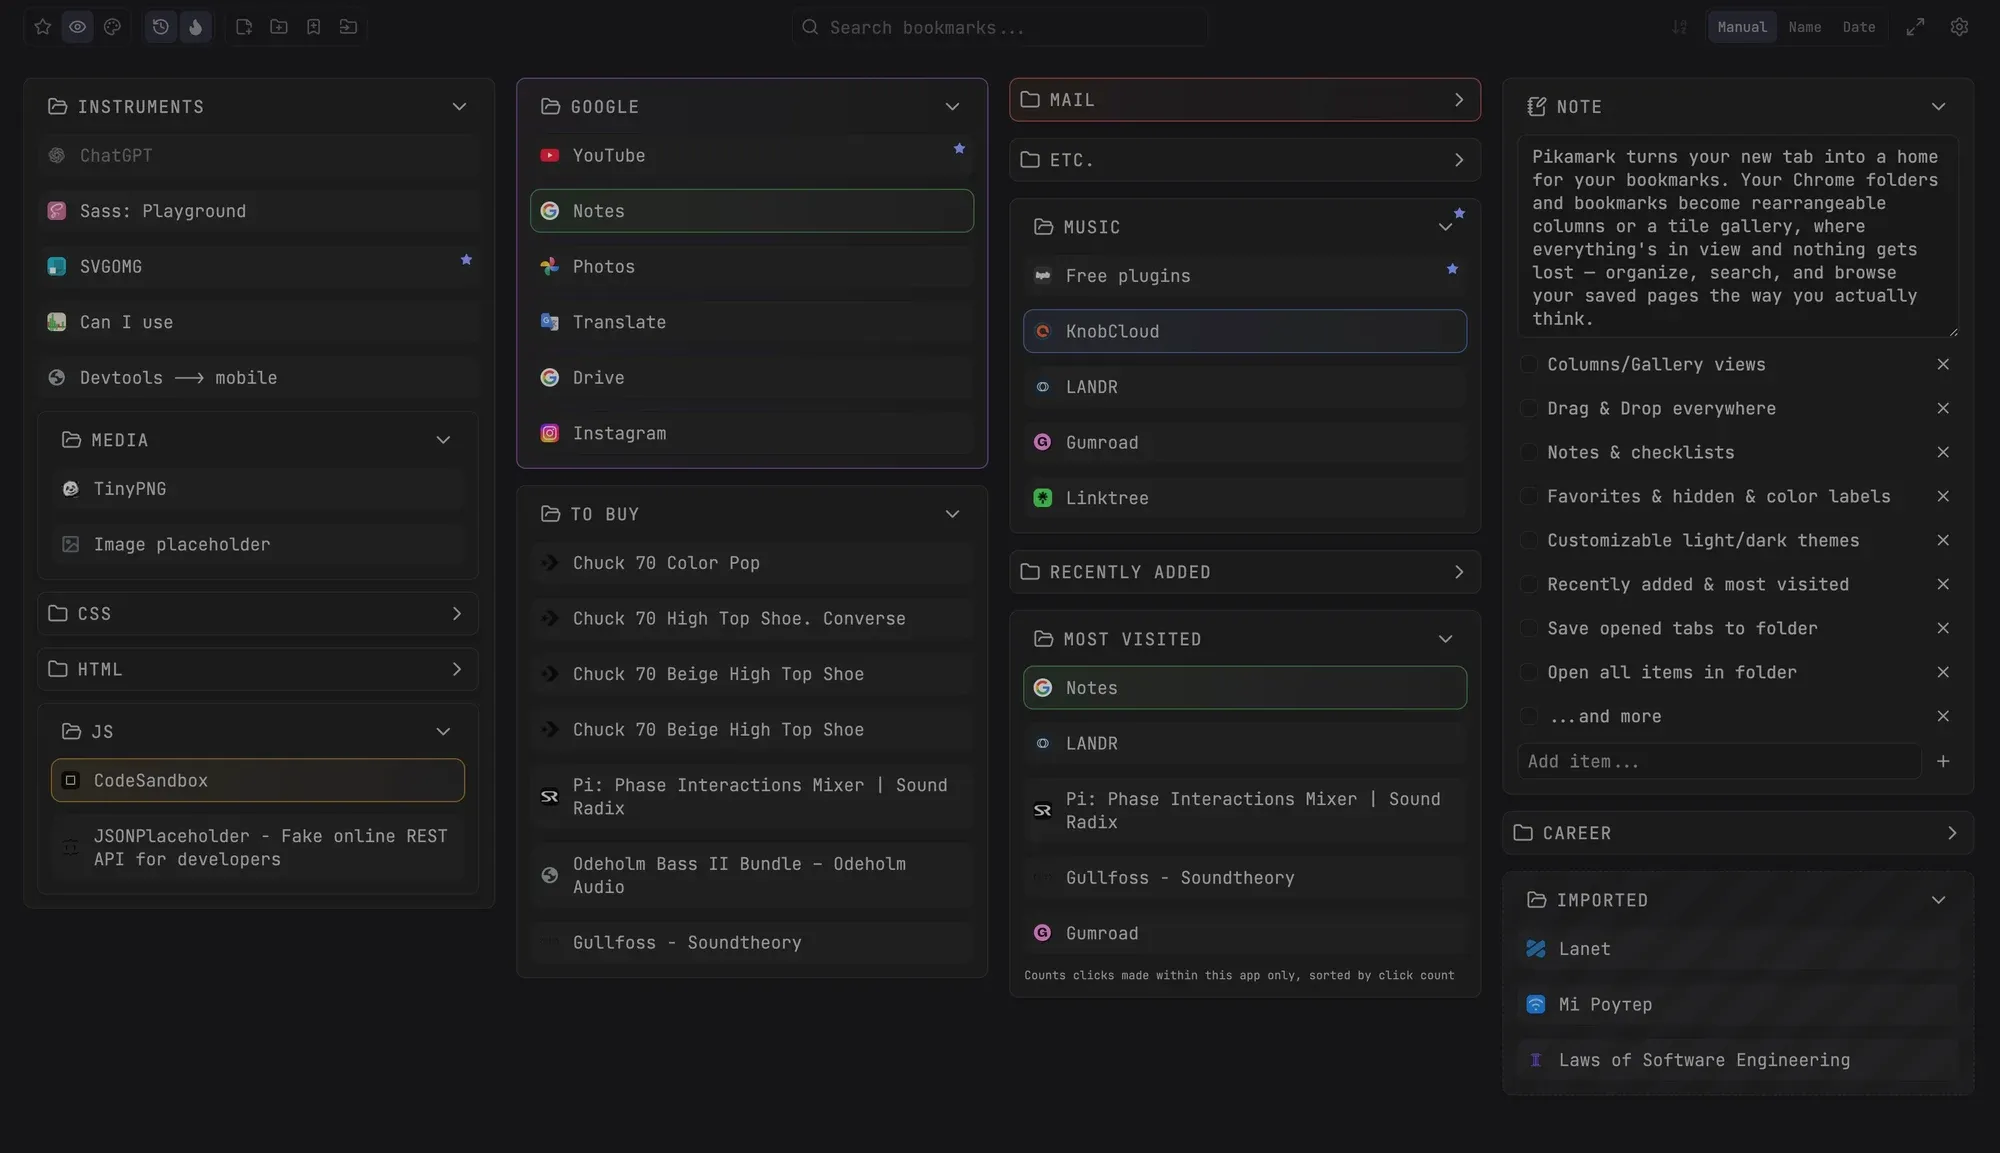Collapse the MEDIA subfolder chevron
Image resolution: width=2000 pixels, height=1153 pixels.
point(443,440)
